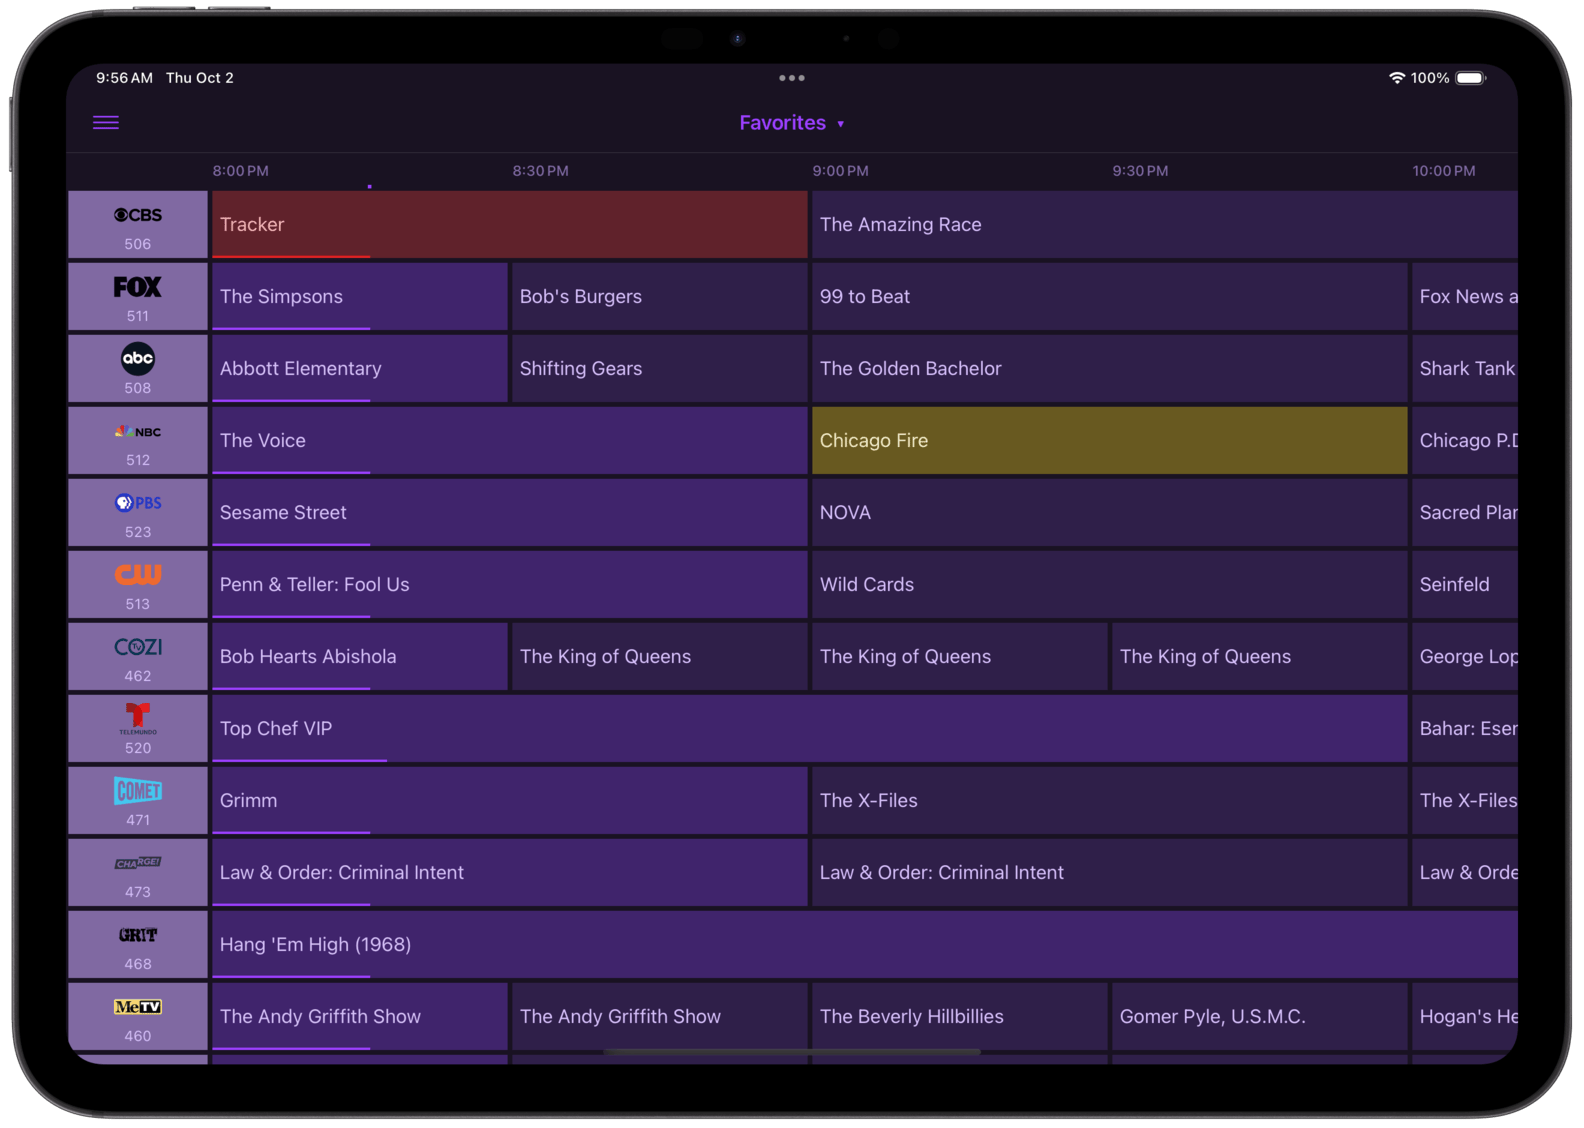1584x1128 pixels.
Task: Select 9:30 PM The King of Queens
Action: pyautogui.click(x=1259, y=657)
